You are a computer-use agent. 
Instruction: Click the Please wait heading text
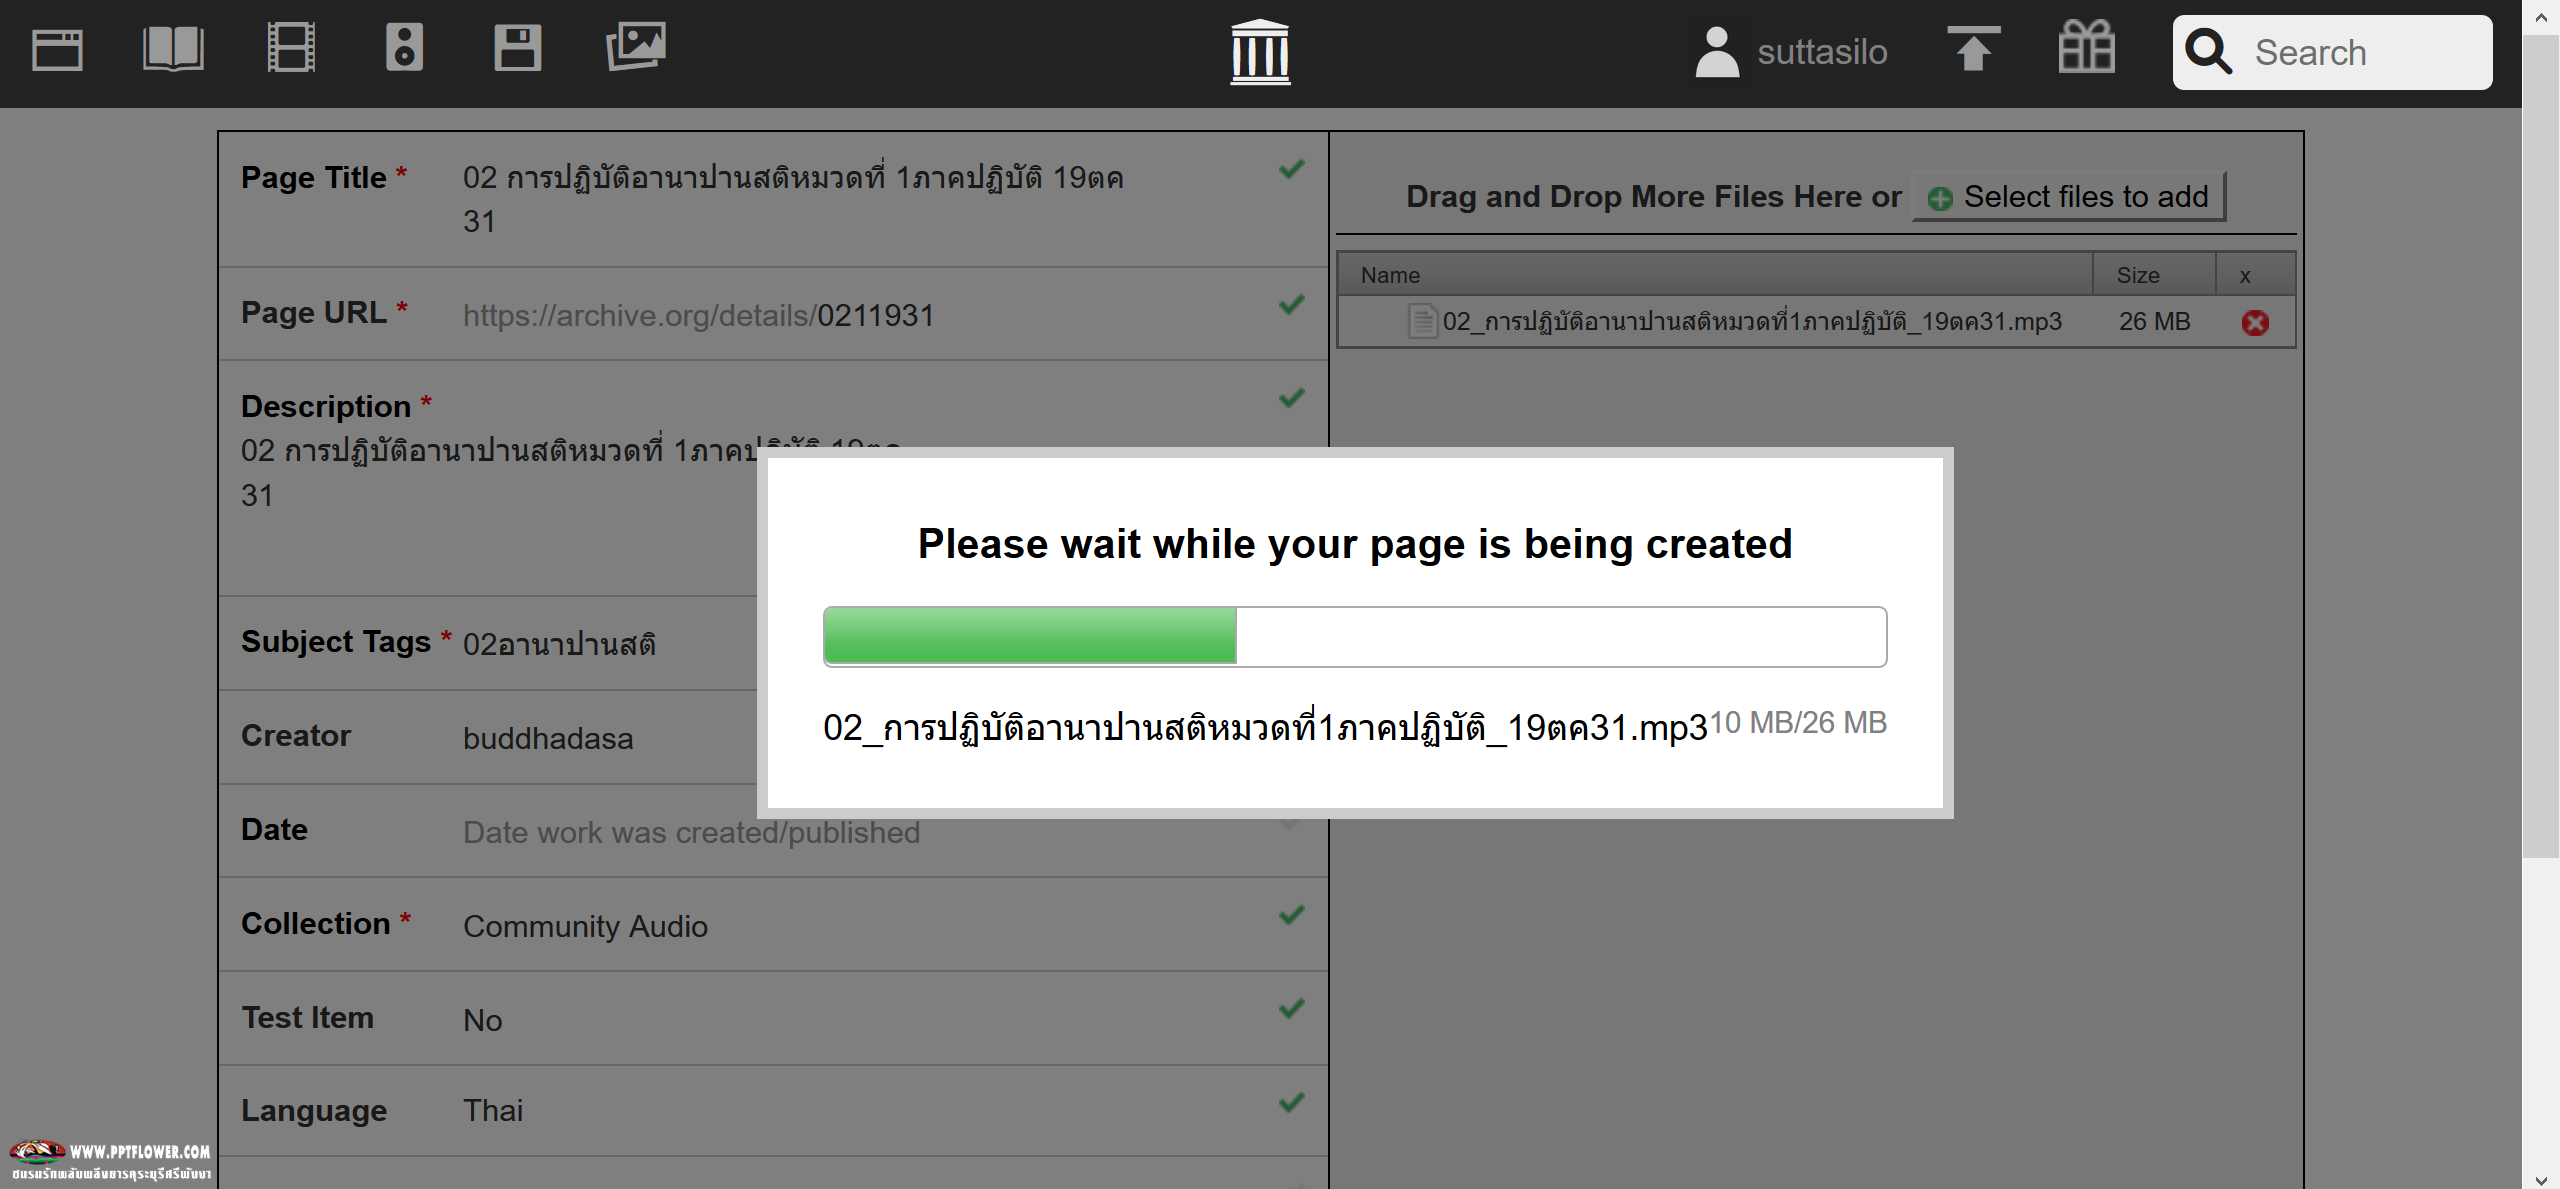coord(1355,544)
